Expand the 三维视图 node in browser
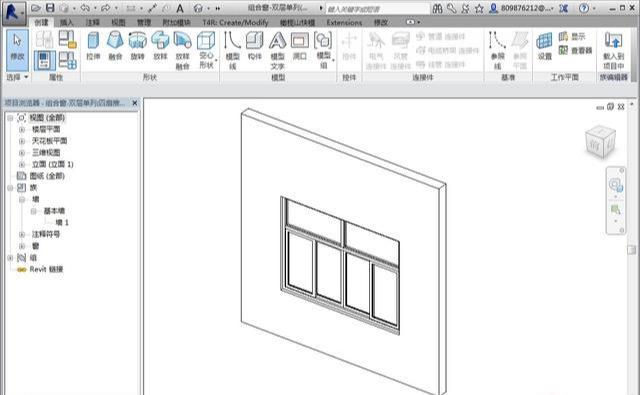Viewport: 640px width, 395px height. [22, 153]
